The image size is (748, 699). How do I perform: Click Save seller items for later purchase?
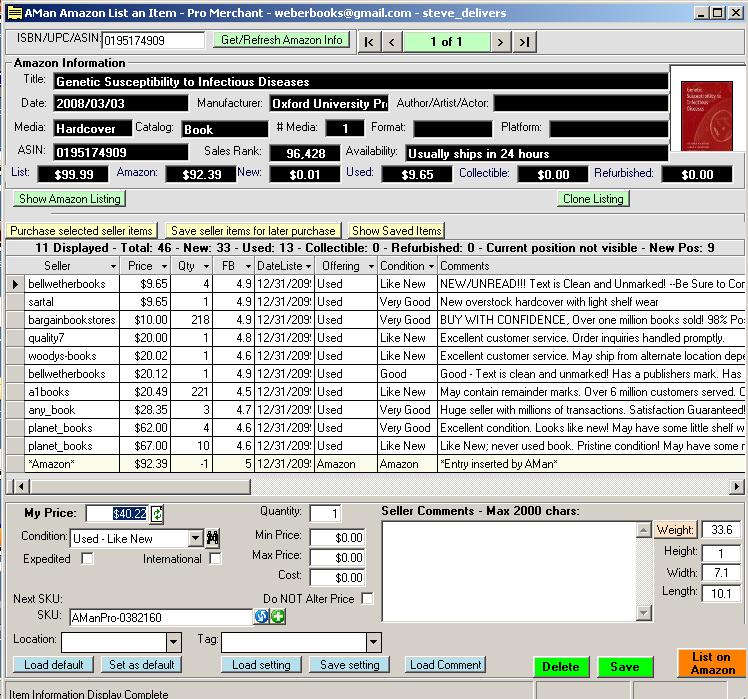click(x=253, y=230)
